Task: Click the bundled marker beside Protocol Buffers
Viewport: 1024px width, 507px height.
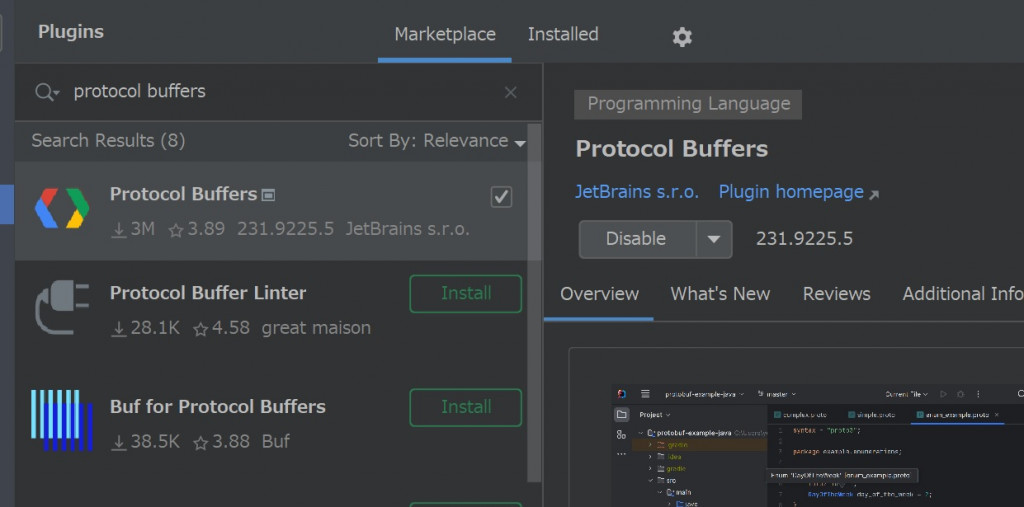Action: pos(268,194)
